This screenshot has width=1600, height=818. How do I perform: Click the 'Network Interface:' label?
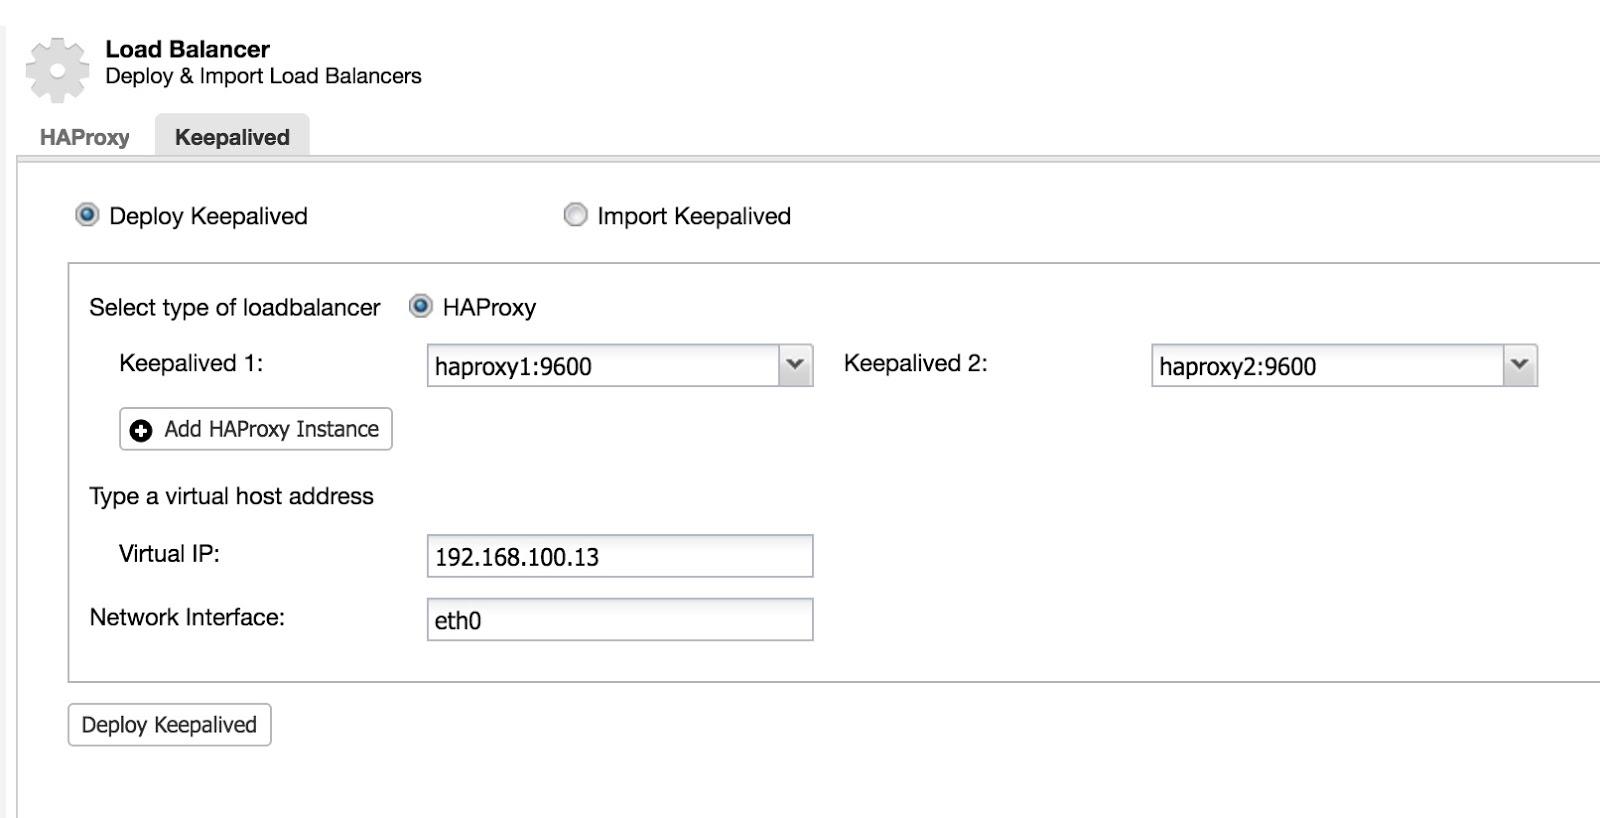[187, 617]
